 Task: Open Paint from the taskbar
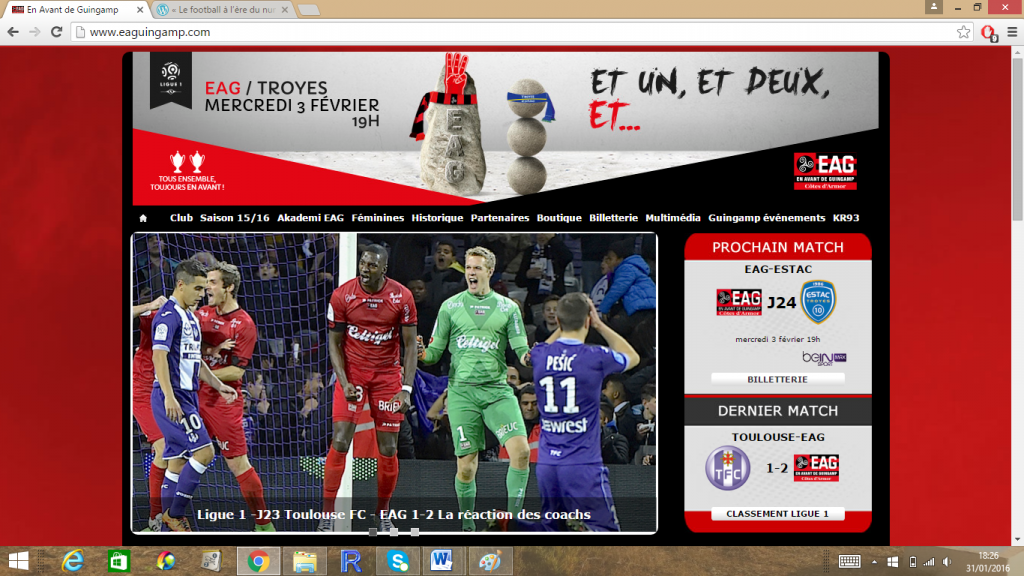489,561
